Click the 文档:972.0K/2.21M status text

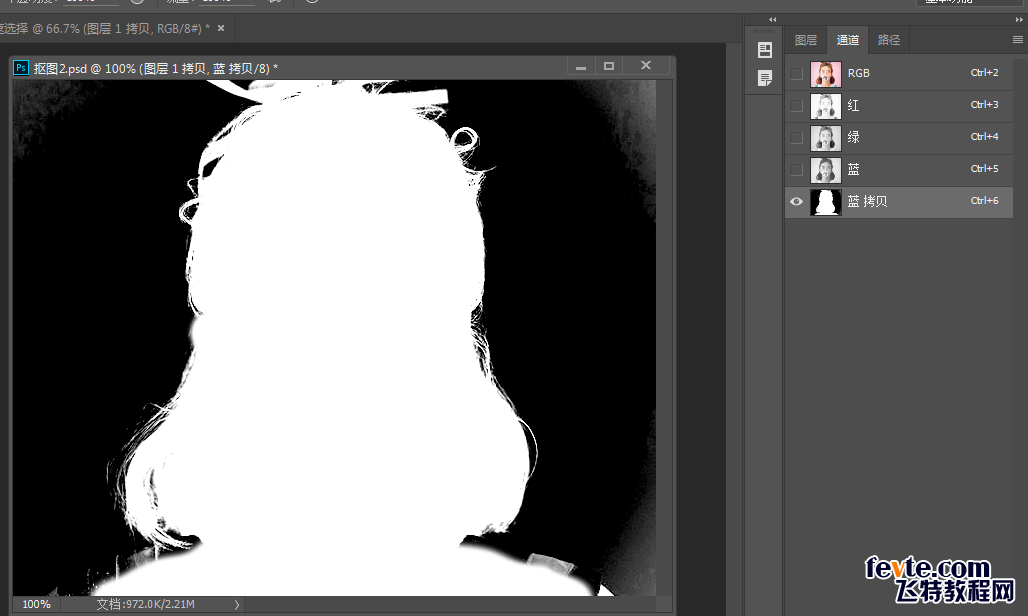coord(146,604)
